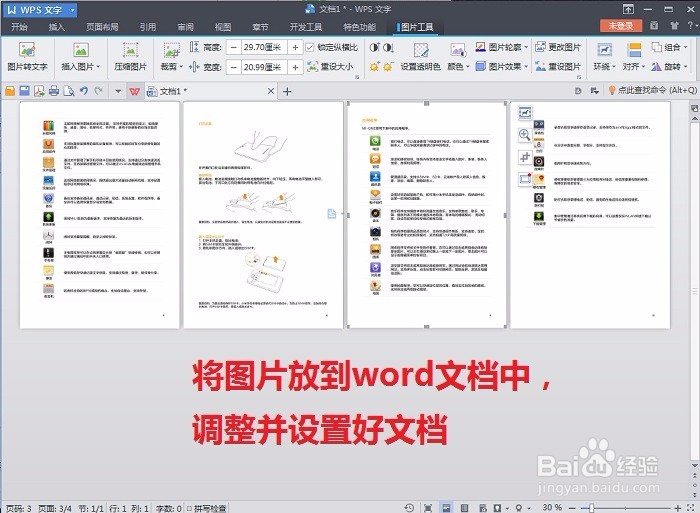Click the red WPS home icon

point(134,92)
